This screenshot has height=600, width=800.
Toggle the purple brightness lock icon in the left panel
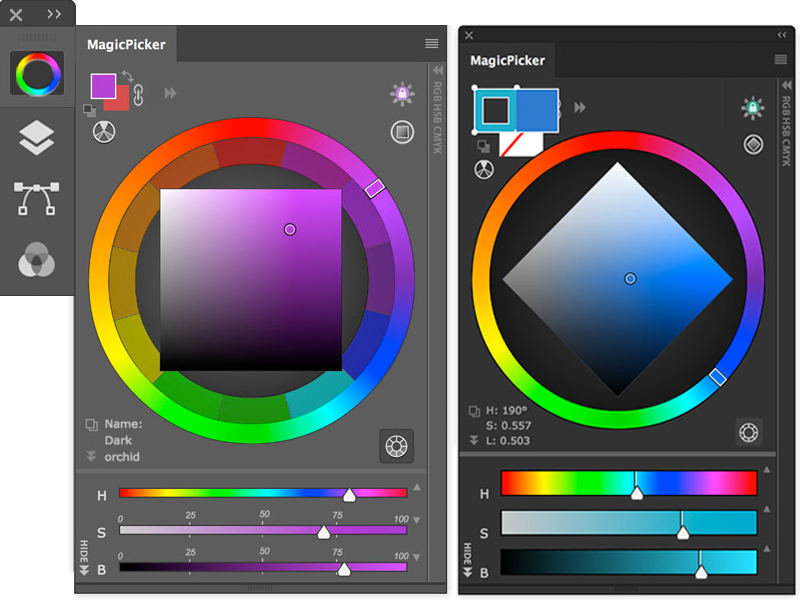(402, 93)
